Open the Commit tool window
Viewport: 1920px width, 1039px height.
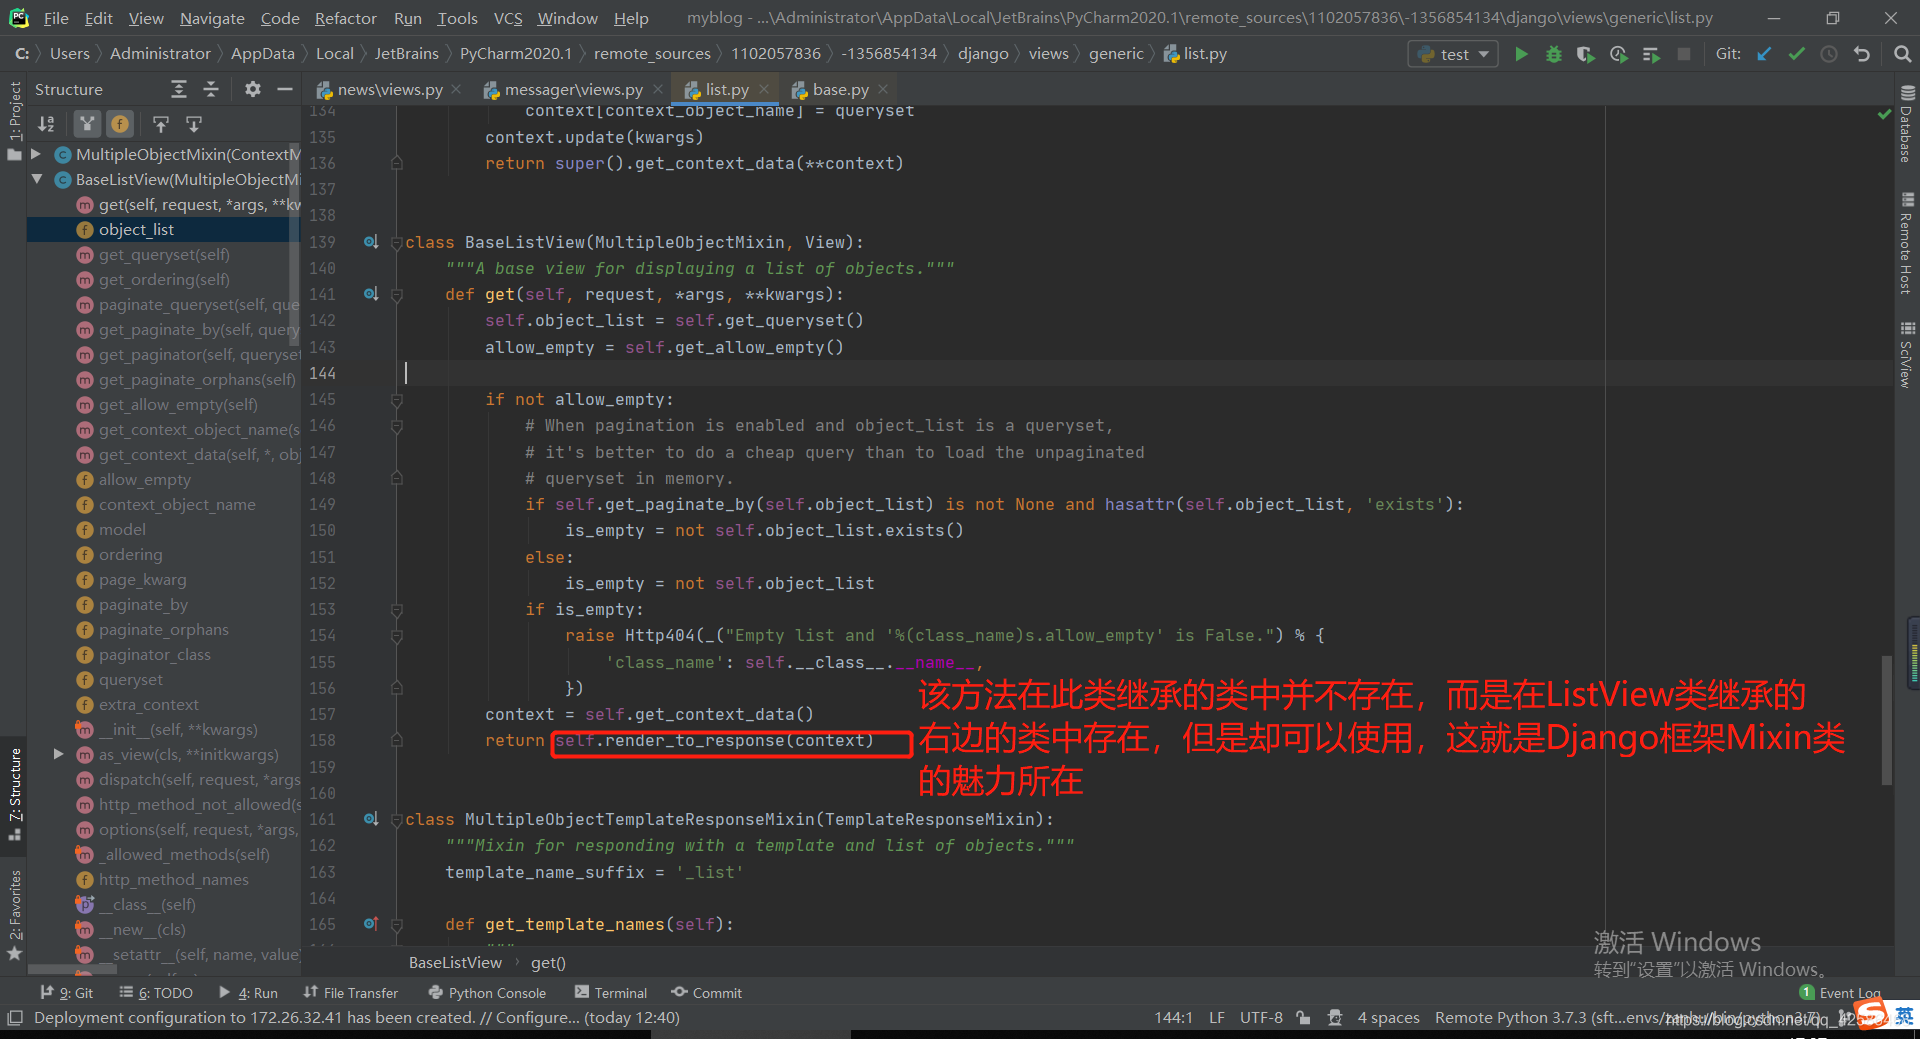pos(707,992)
